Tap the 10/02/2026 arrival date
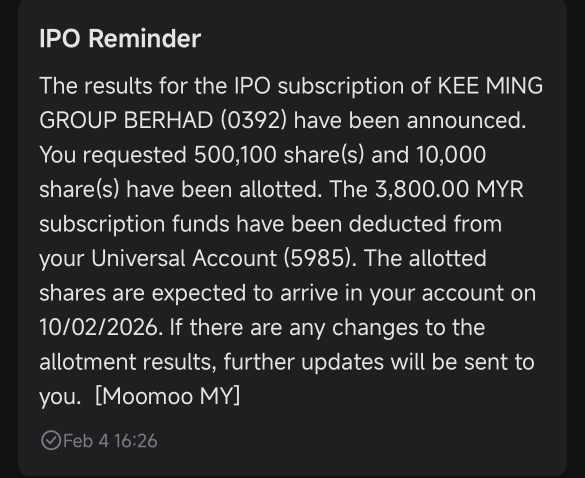This screenshot has width=585, height=478. point(101,328)
